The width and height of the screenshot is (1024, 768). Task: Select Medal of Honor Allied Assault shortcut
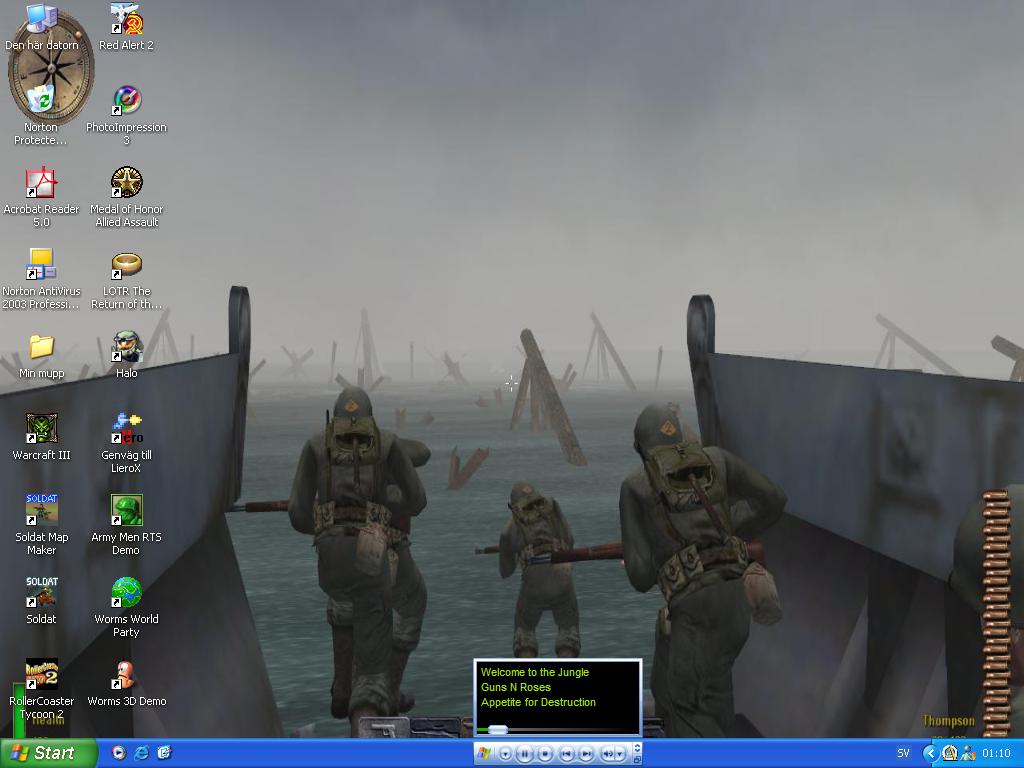[x=127, y=197]
